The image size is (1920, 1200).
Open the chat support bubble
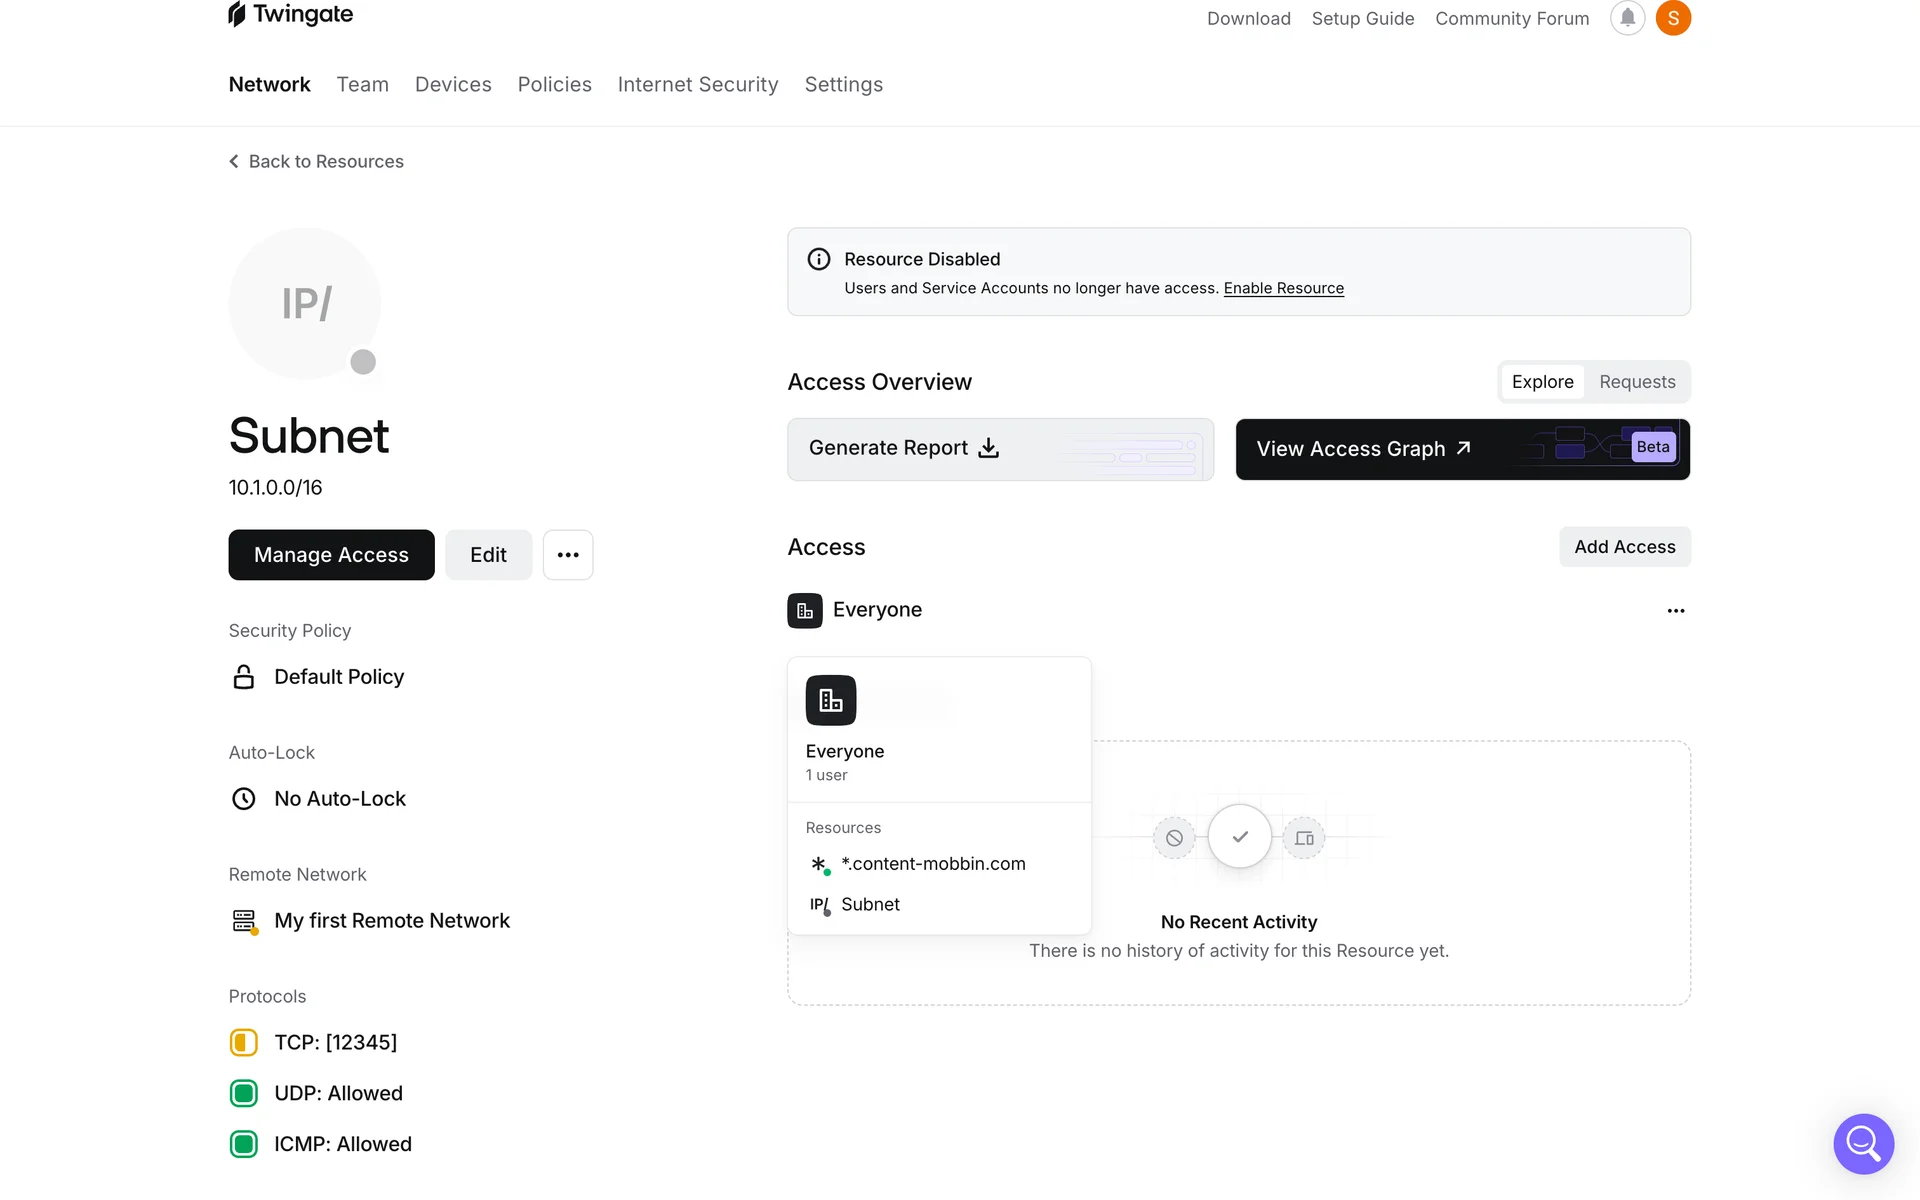(x=1863, y=1143)
